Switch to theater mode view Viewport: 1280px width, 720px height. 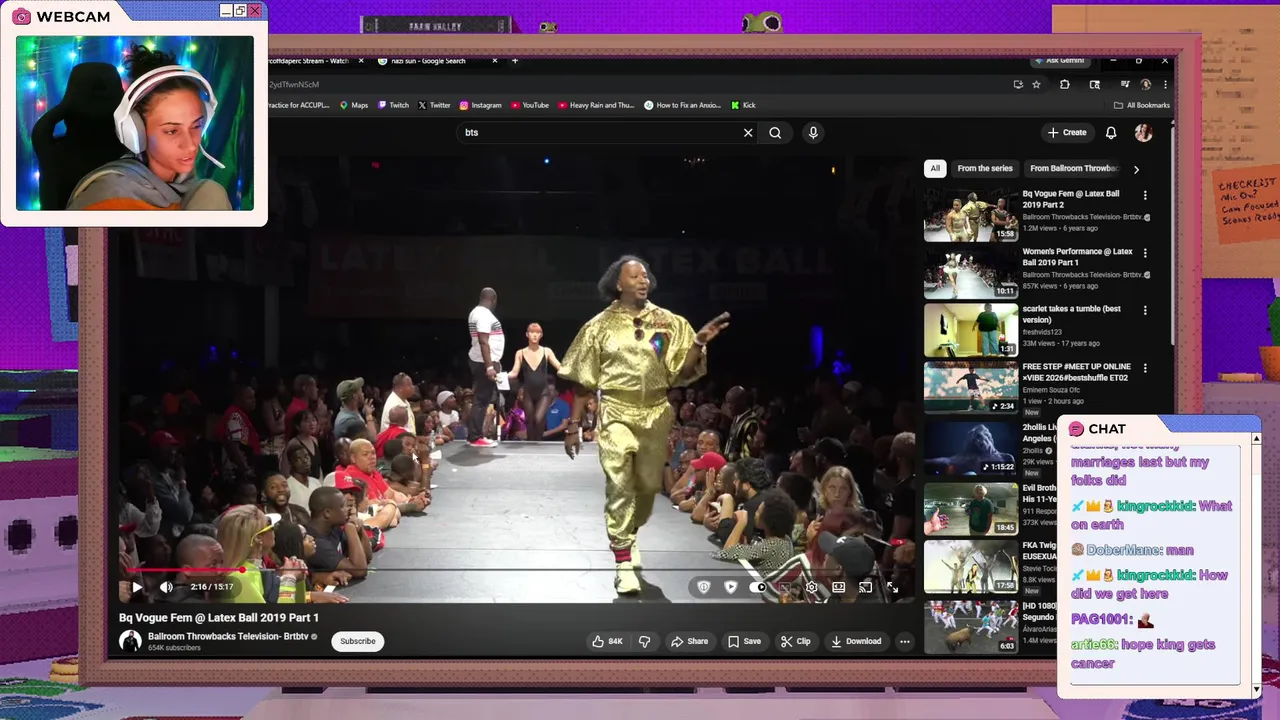(839, 588)
